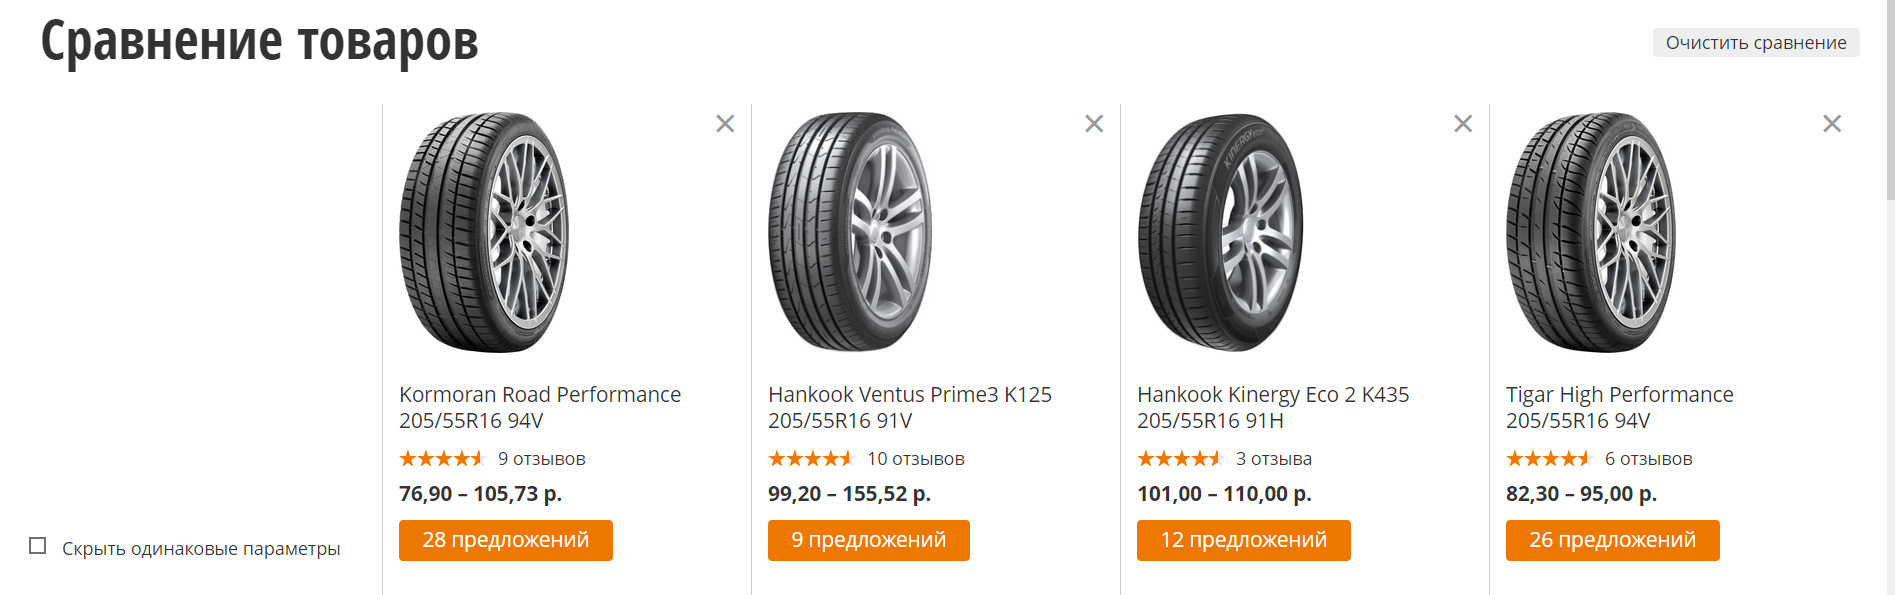Image resolution: width=1895 pixels, height=595 pixels.
Task: View the 10 отзывов for Hankook Ventus
Action: (915, 459)
